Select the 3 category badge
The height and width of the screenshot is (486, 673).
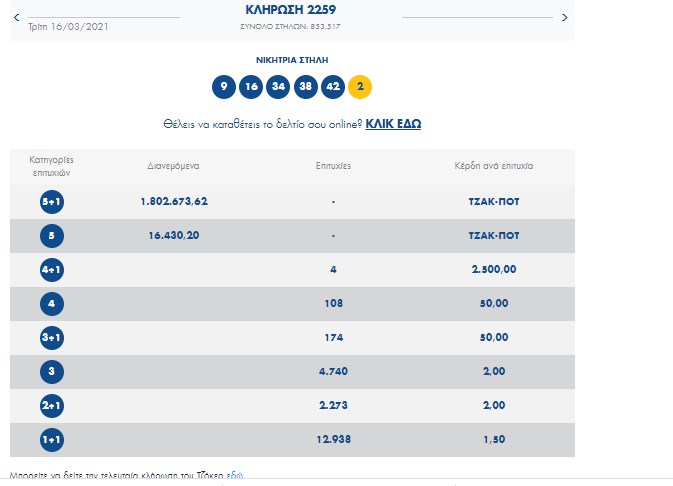52,372
